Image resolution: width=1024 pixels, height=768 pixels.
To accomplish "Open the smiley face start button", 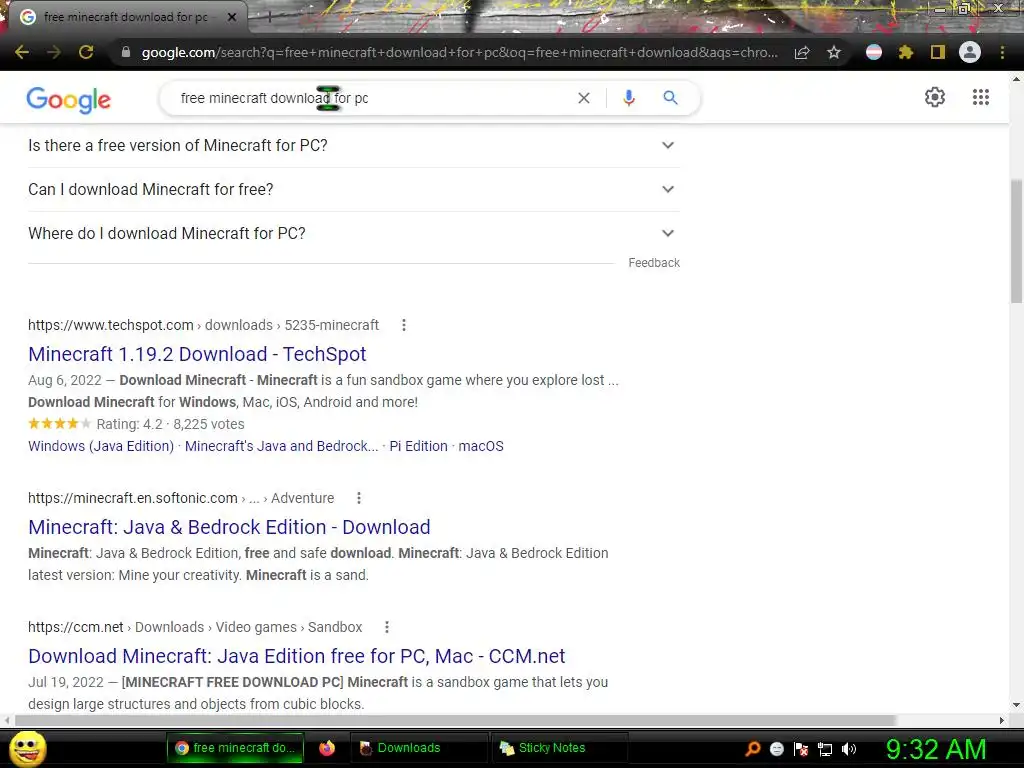I will (28, 748).
